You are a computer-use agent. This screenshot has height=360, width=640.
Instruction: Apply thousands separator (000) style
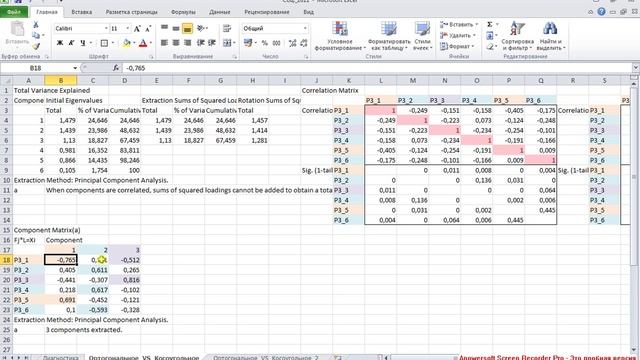point(276,42)
